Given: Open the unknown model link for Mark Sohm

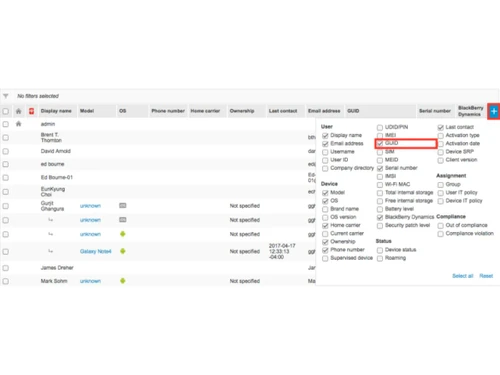Looking at the screenshot, I should (90, 281).
